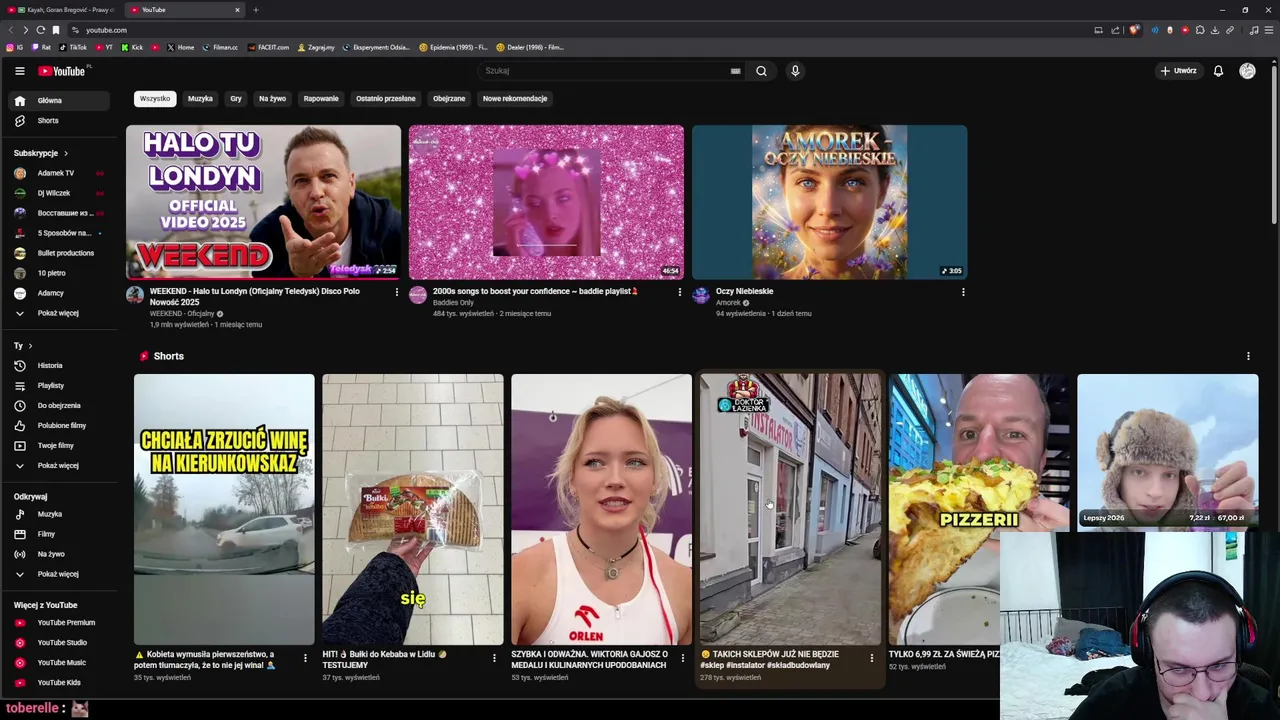Open the Główna home item

pos(59,101)
